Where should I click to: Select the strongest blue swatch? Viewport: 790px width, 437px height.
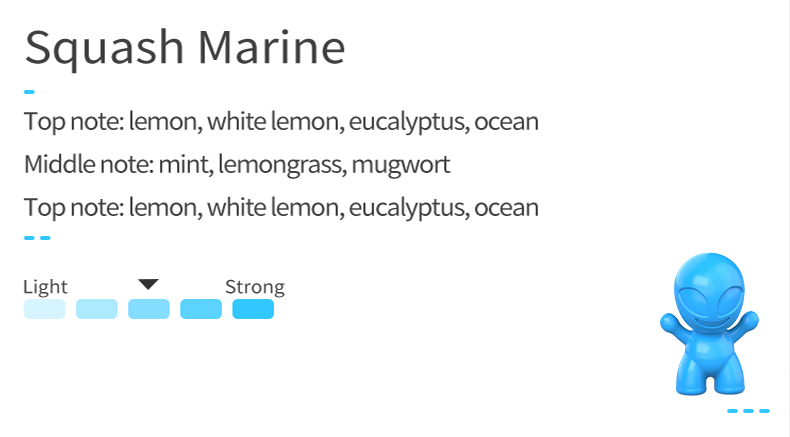pyautogui.click(x=253, y=309)
